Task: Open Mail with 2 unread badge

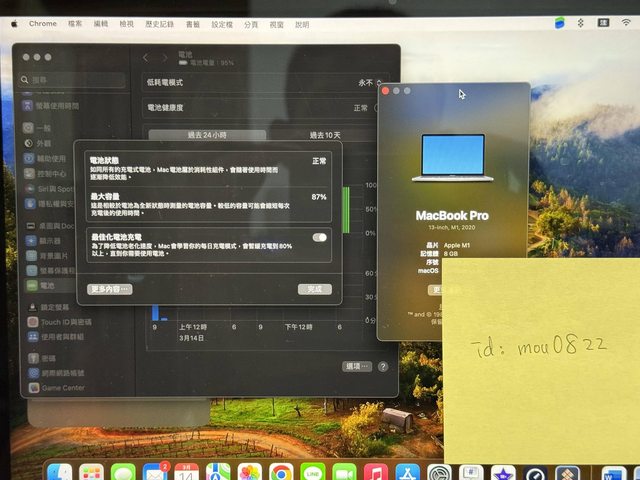Action: 155,473
